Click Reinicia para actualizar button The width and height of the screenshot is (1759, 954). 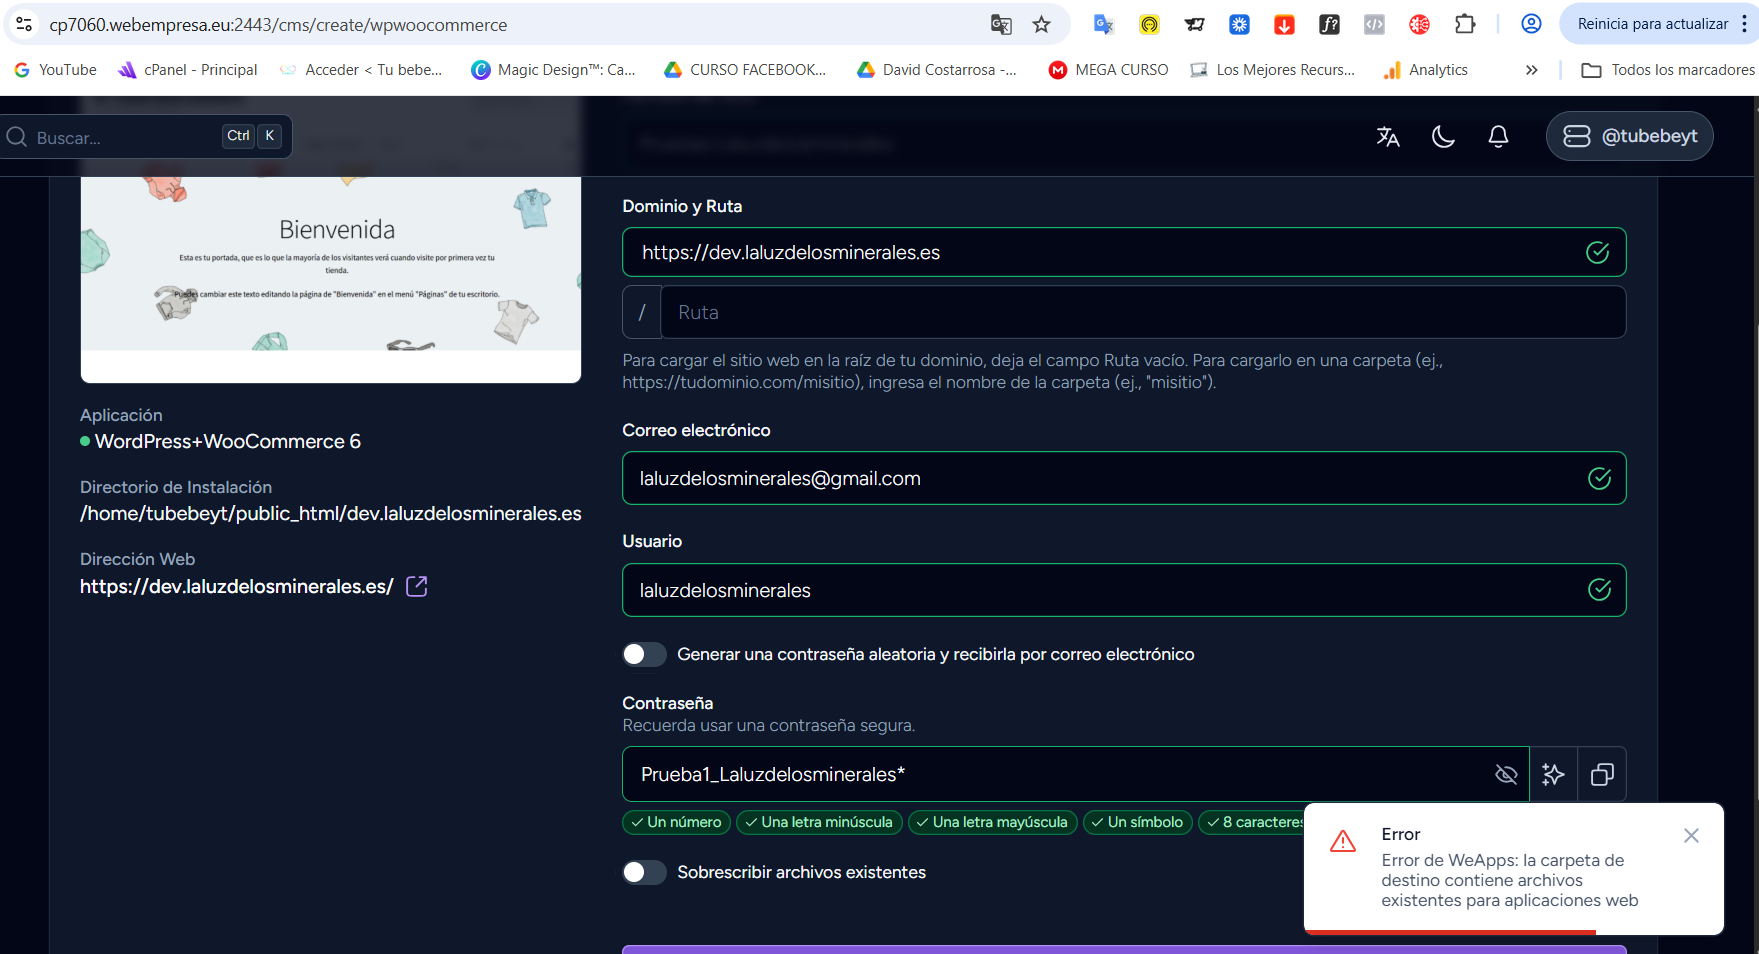click(1652, 24)
